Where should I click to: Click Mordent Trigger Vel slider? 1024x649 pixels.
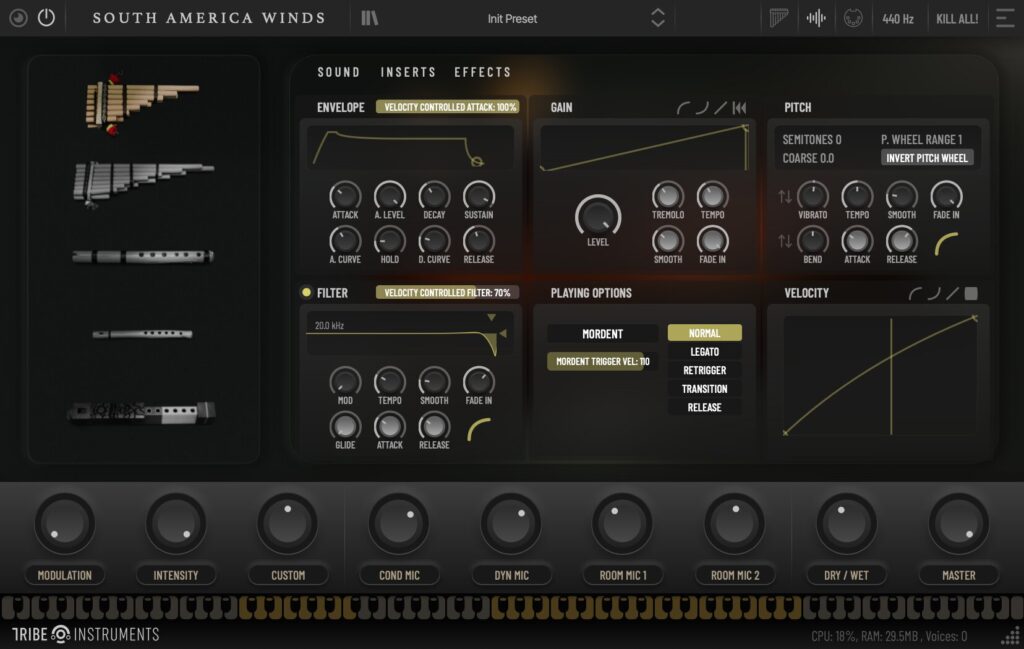pos(602,361)
